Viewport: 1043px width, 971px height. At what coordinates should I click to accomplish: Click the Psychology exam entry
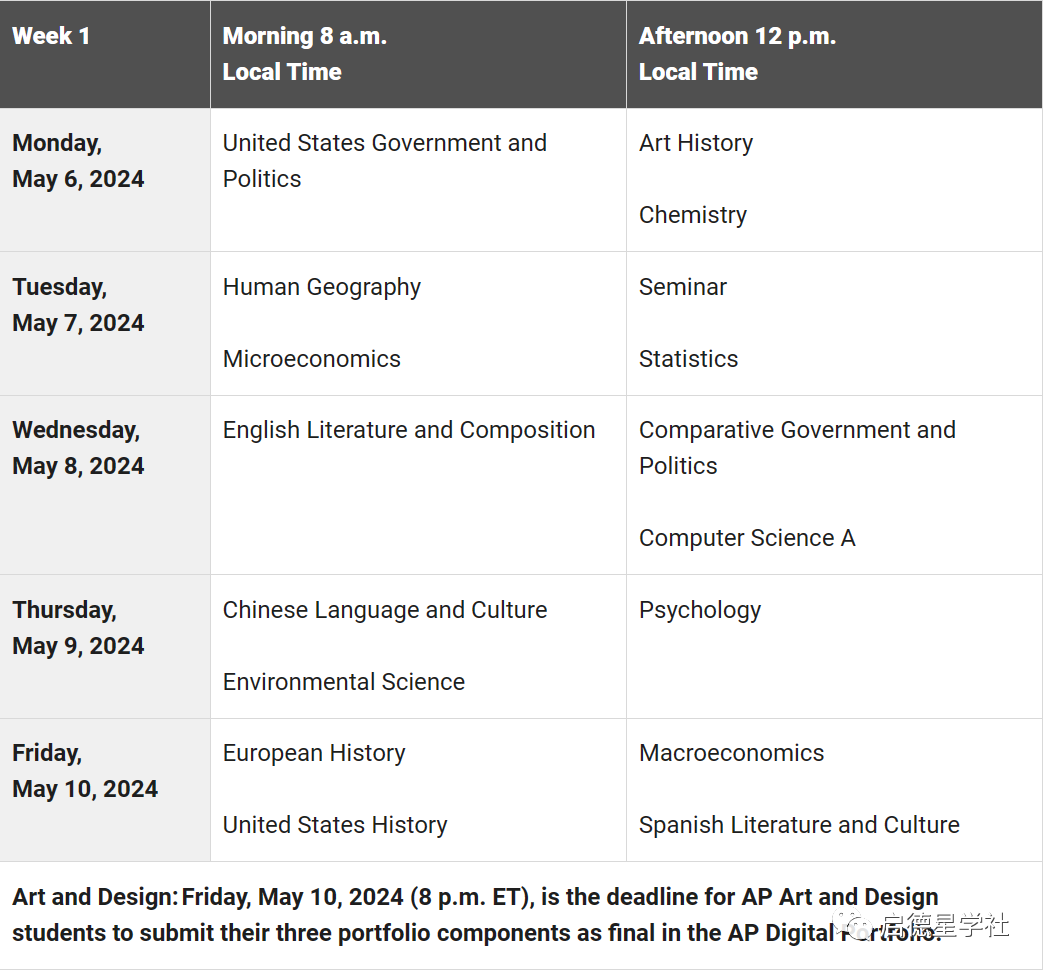pyautogui.click(x=700, y=610)
